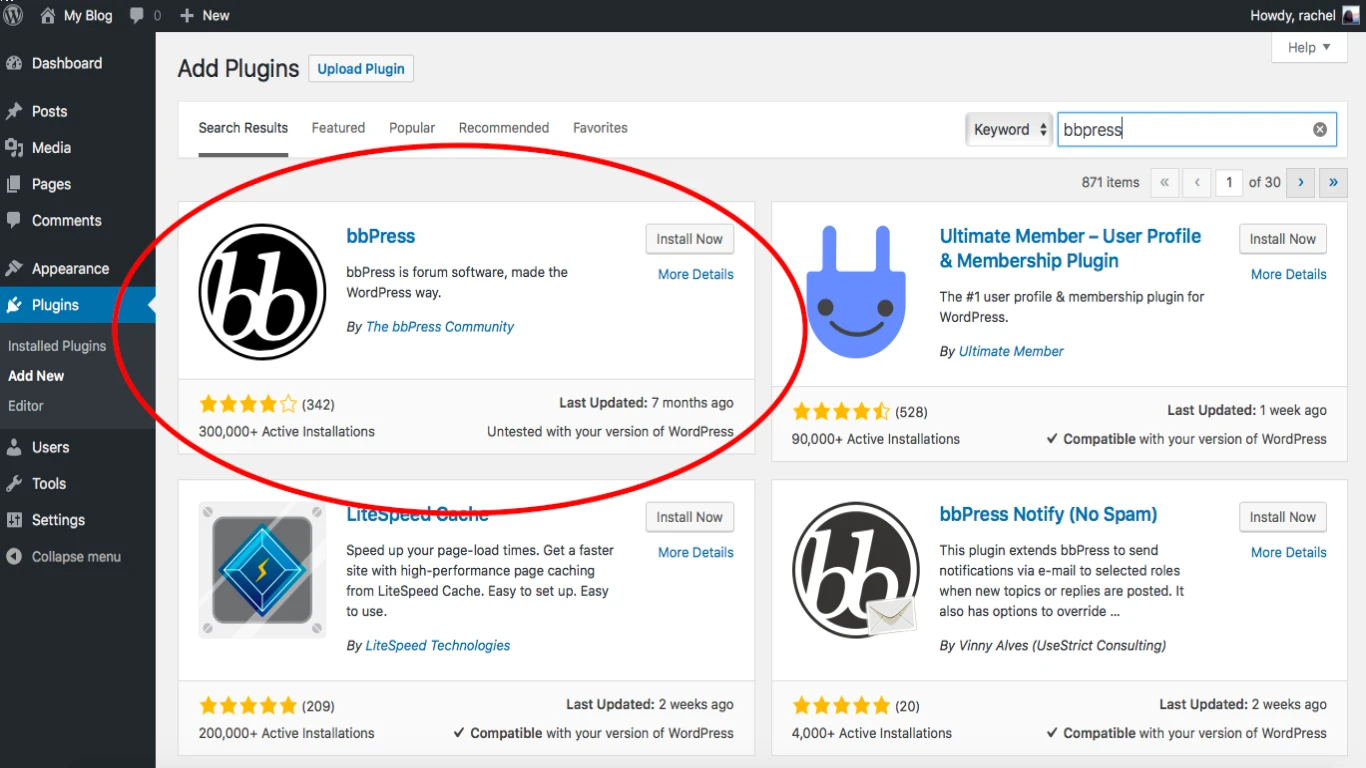Viewport: 1366px width, 768px height.
Task: Click the Collapse menu arrow icon
Action: click(x=14, y=556)
